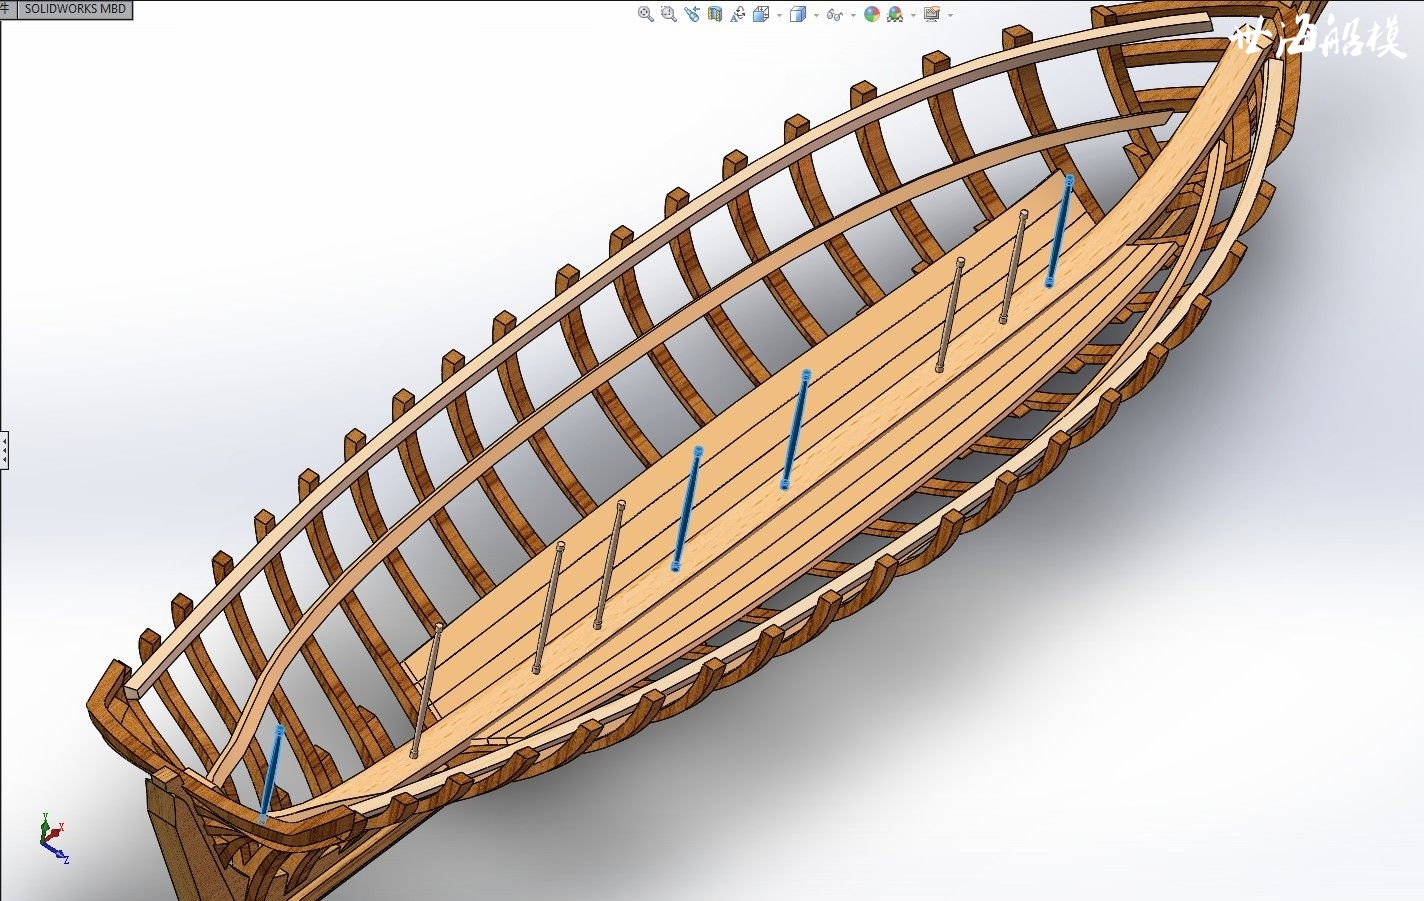Select the blue rod at the stern
The width and height of the screenshot is (1424, 901).
pyautogui.click(x=271, y=774)
